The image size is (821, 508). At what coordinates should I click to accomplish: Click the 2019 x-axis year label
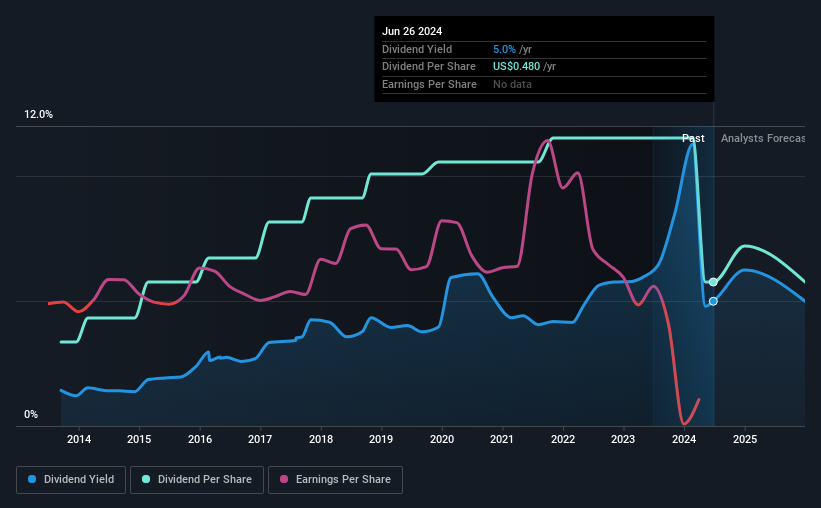click(x=381, y=439)
